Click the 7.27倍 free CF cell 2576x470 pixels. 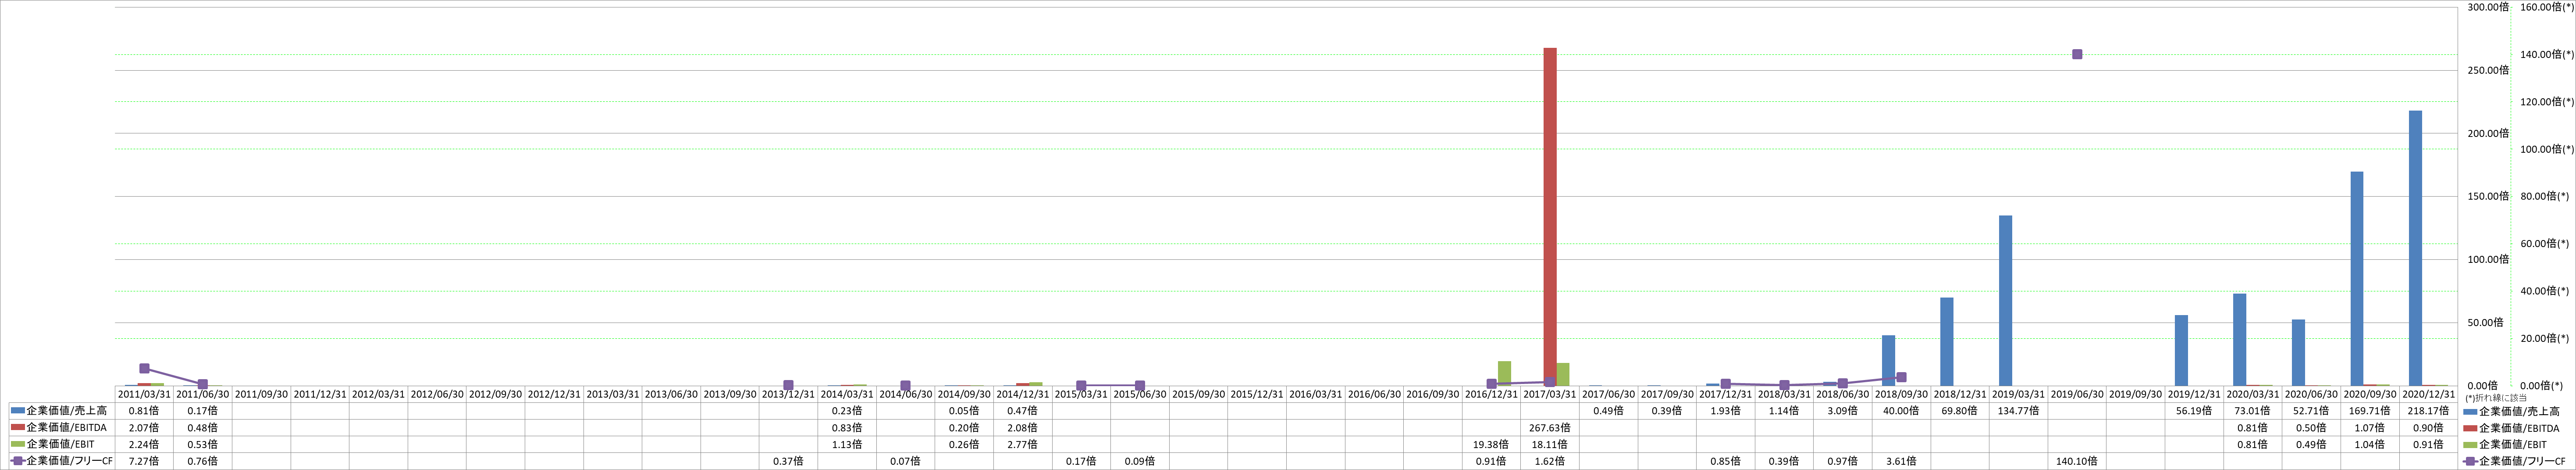click(x=144, y=461)
